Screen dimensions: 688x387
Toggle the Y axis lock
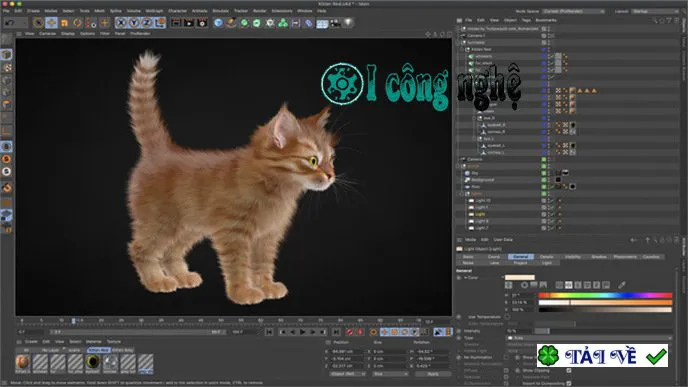(134, 22)
